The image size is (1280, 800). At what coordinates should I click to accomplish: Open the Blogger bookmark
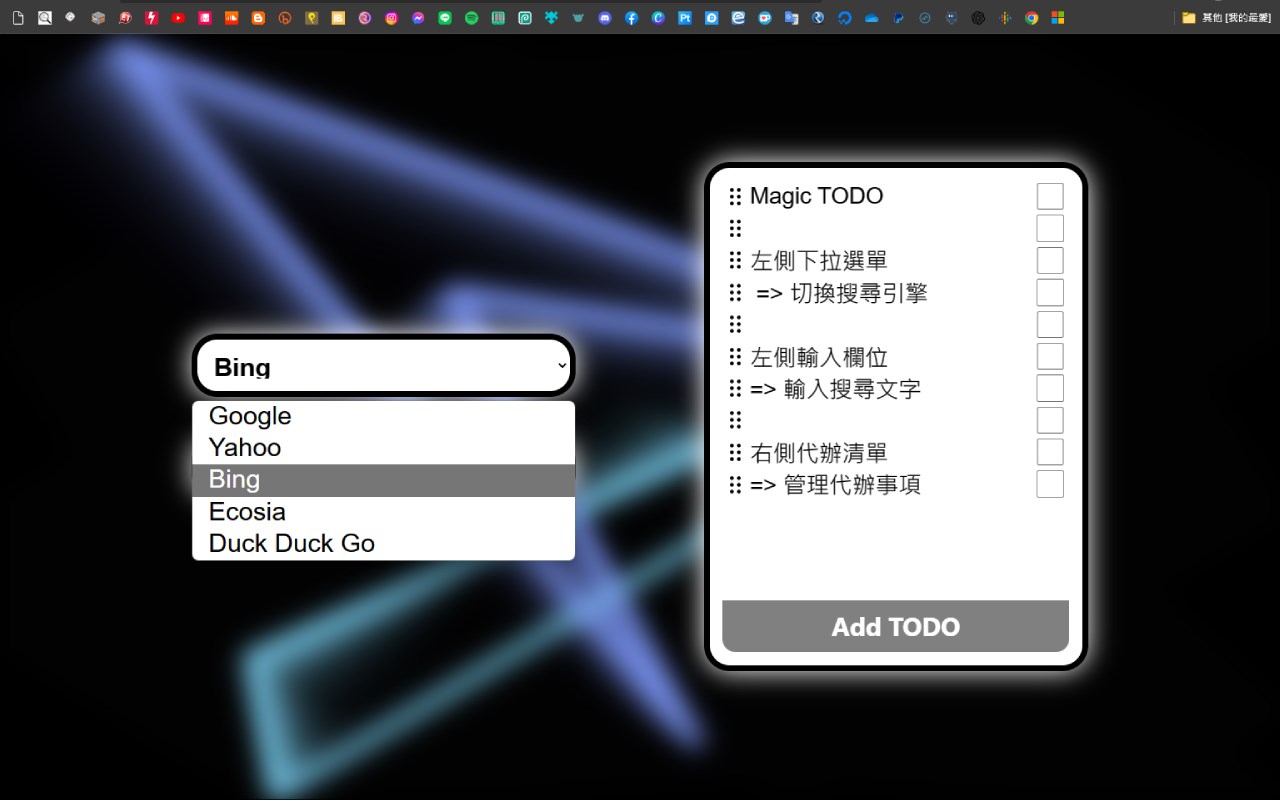click(x=258, y=18)
